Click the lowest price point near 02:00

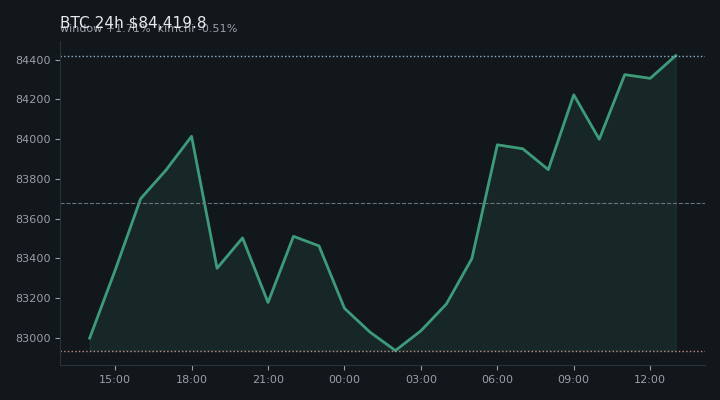pos(395,350)
